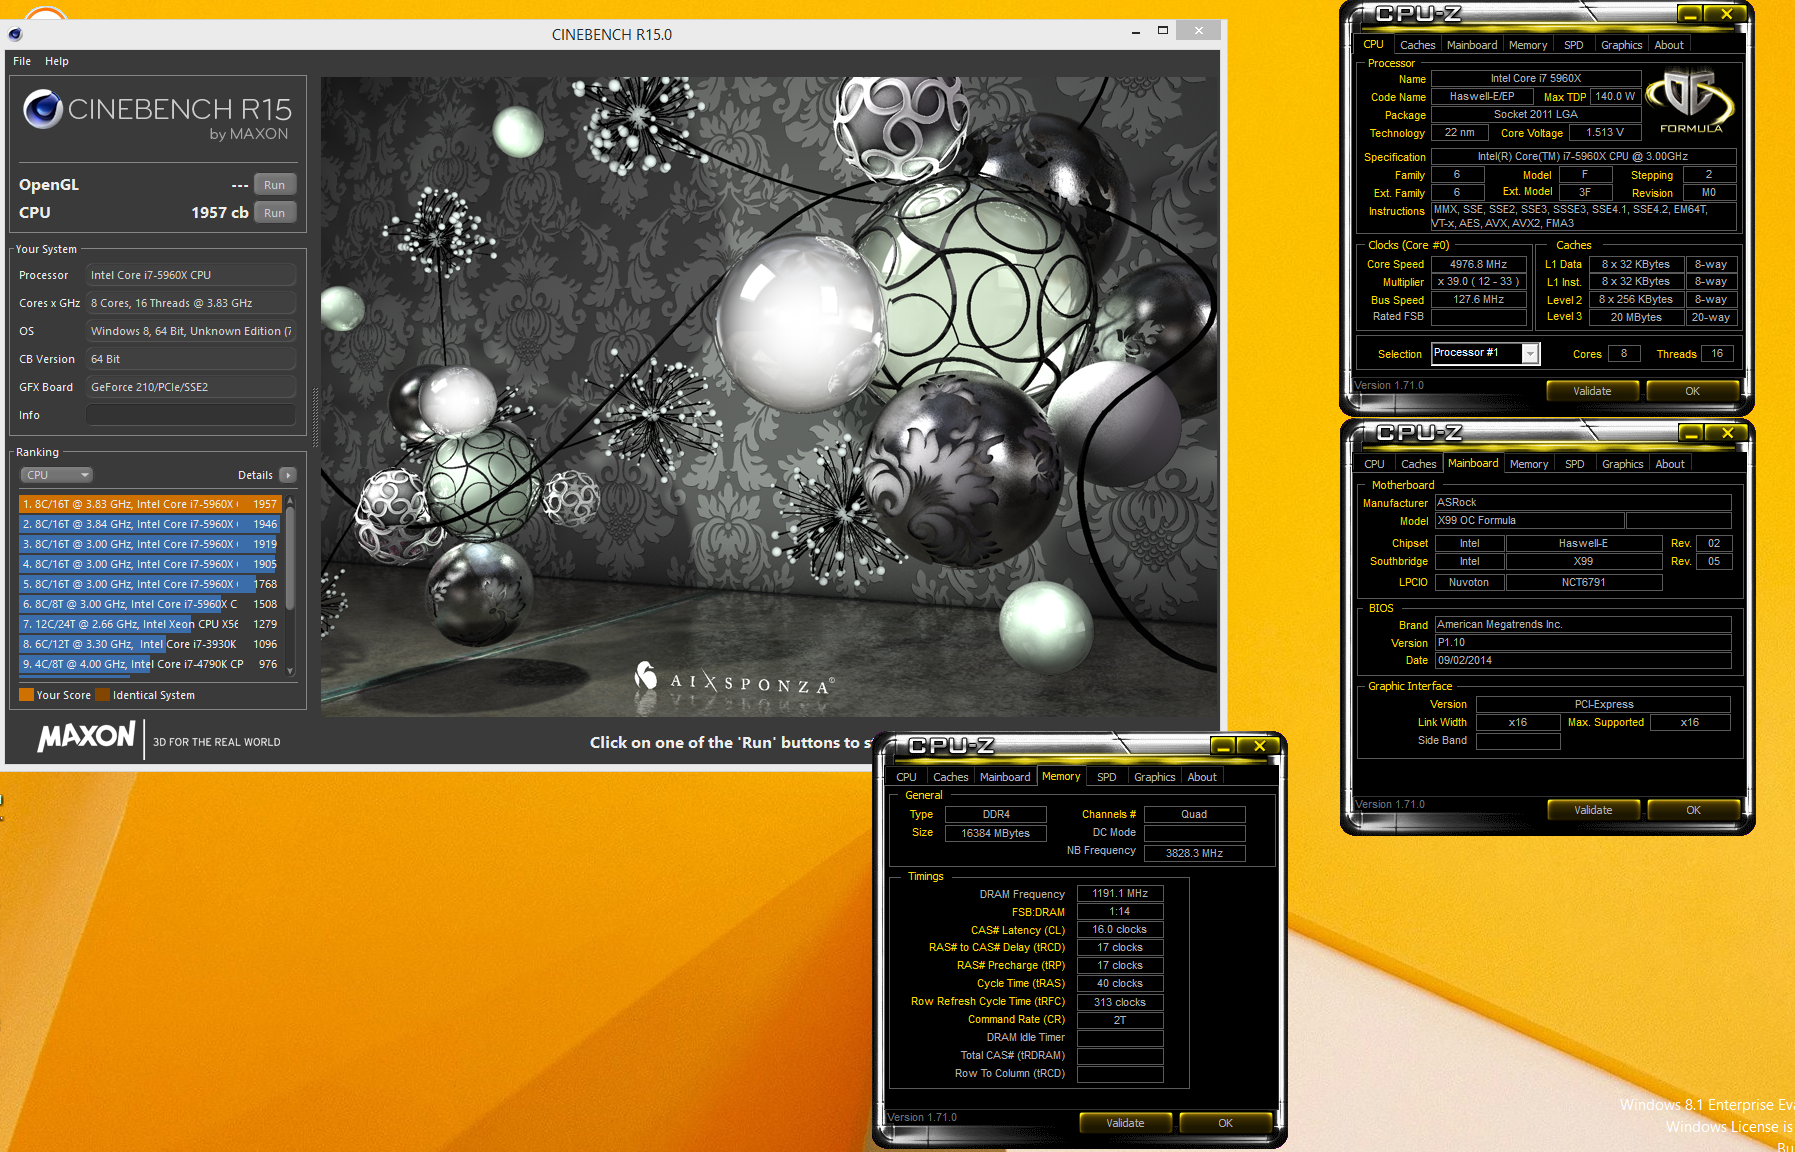The height and width of the screenshot is (1152, 1795).
Task: Click OK in the CPU-Z CPU window
Action: pos(1692,391)
